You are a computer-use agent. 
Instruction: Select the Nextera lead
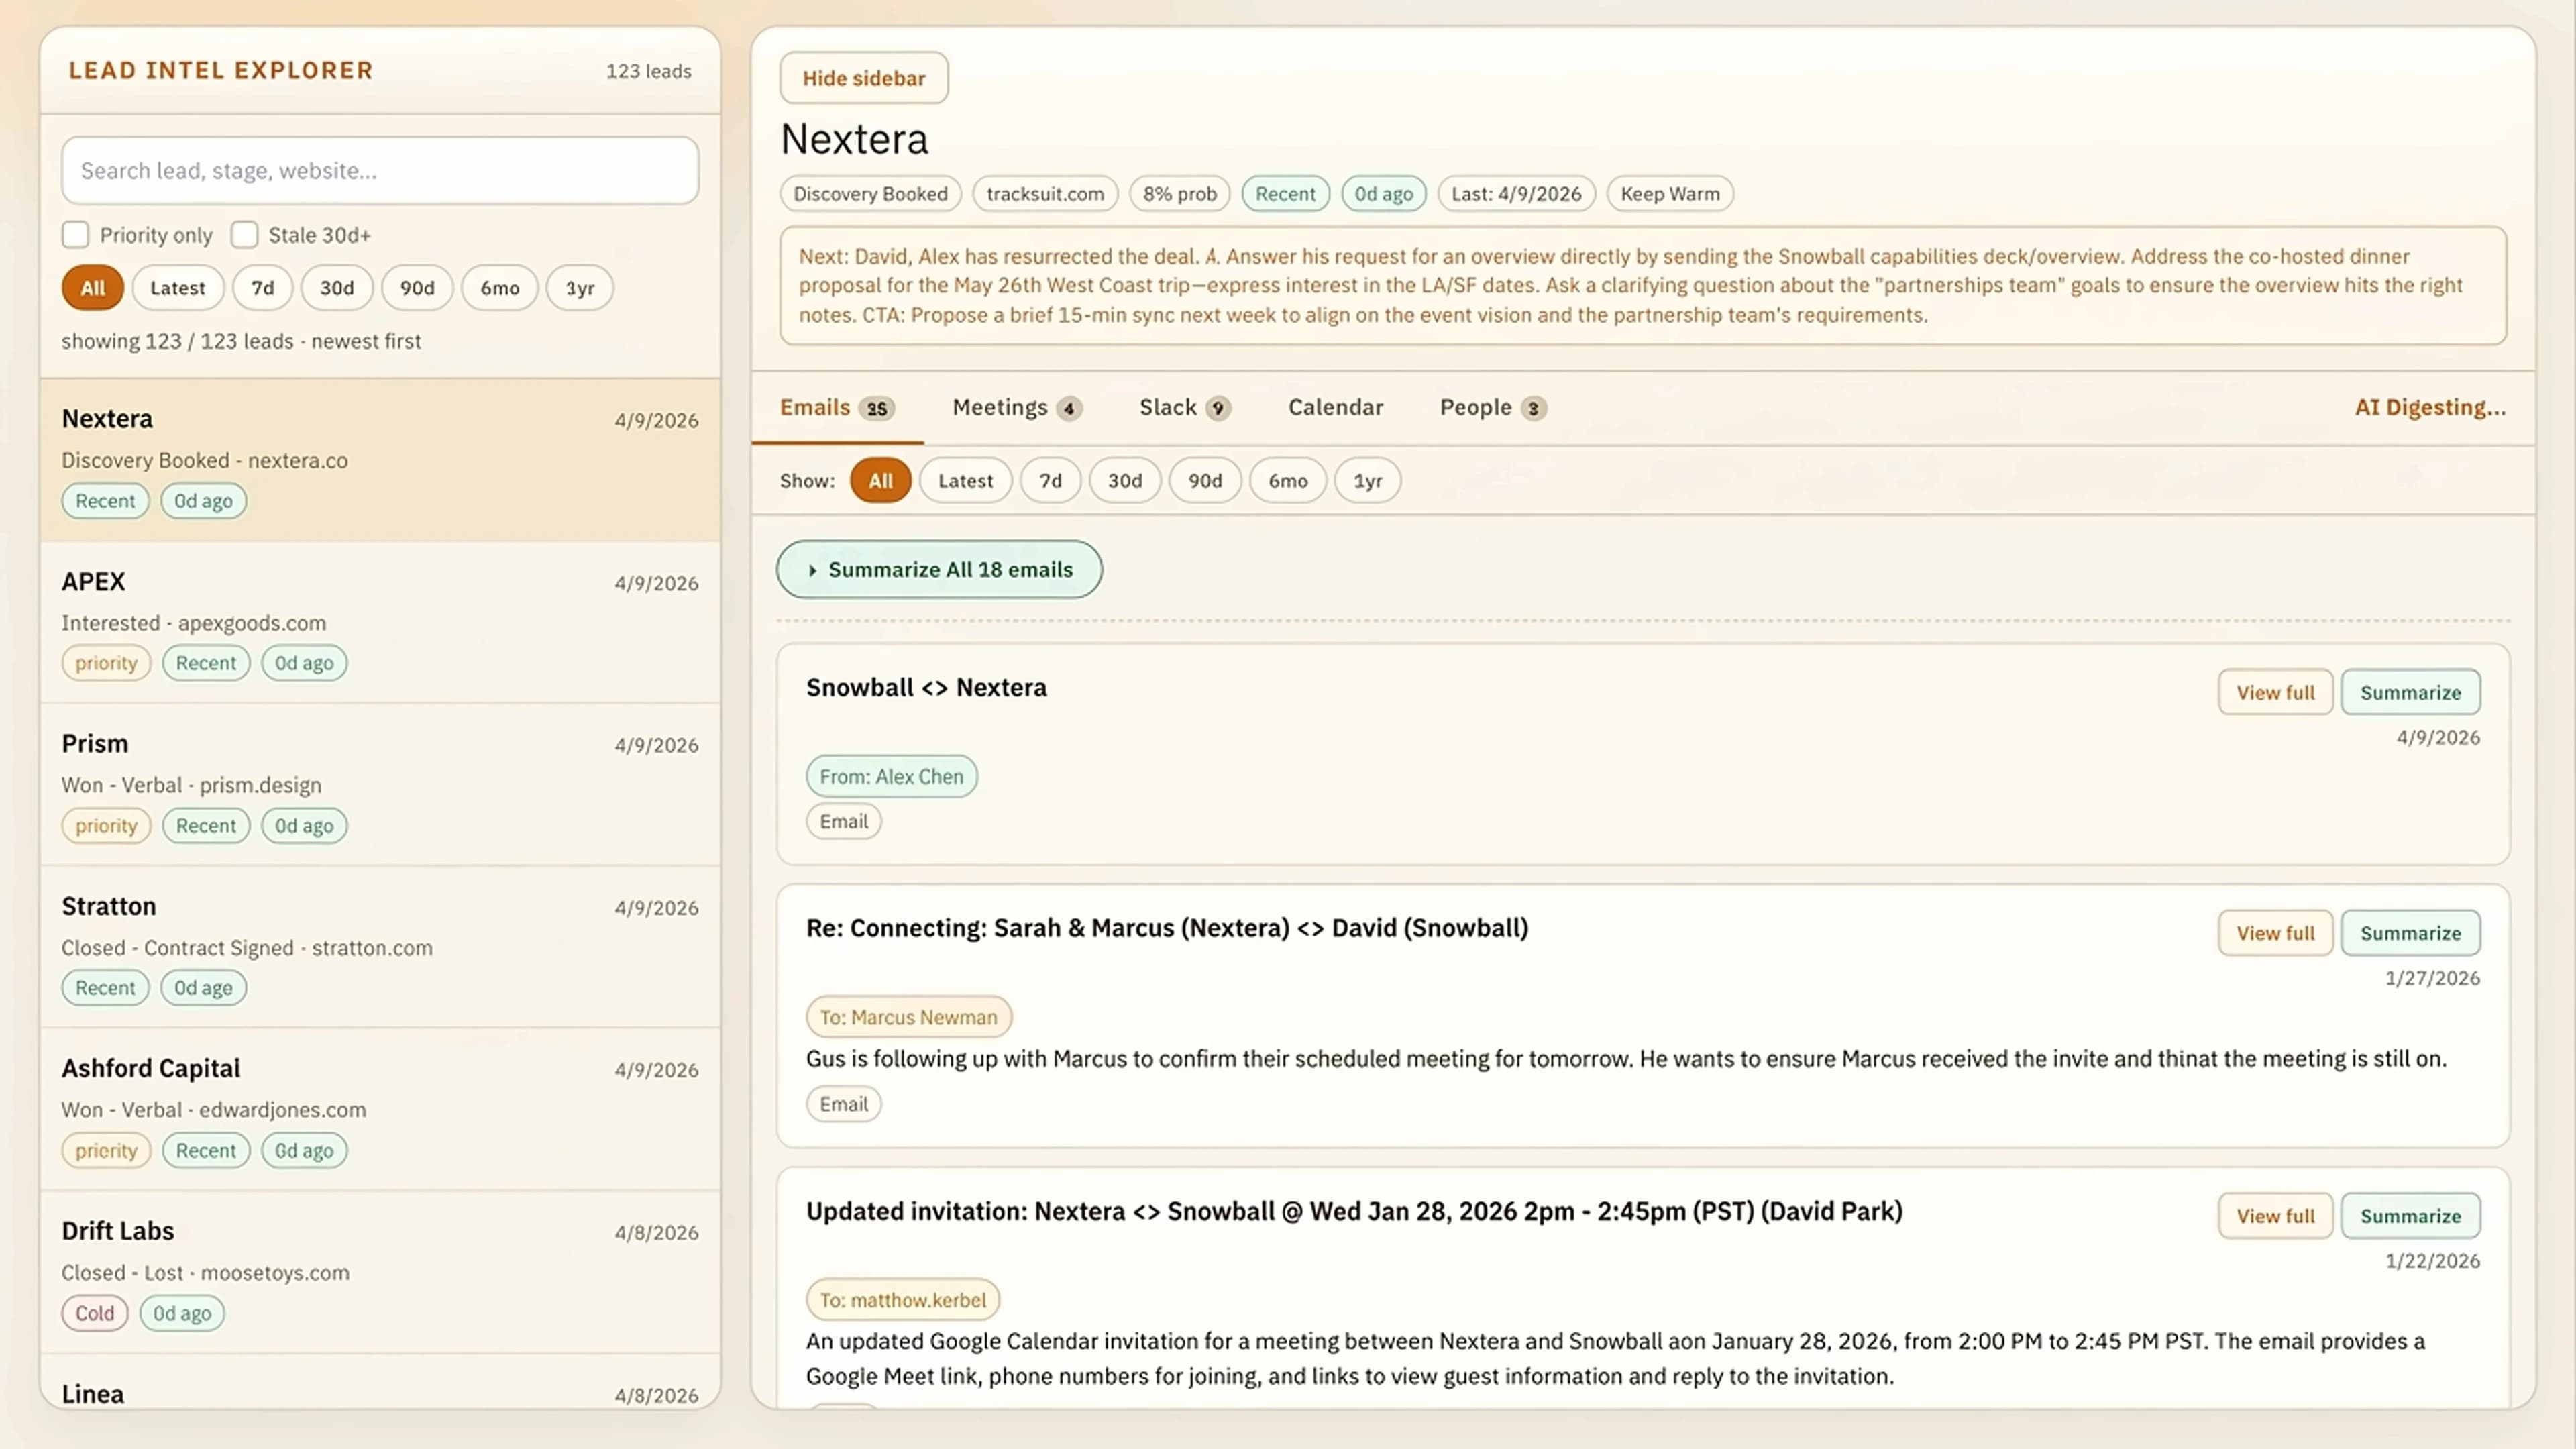point(380,460)
